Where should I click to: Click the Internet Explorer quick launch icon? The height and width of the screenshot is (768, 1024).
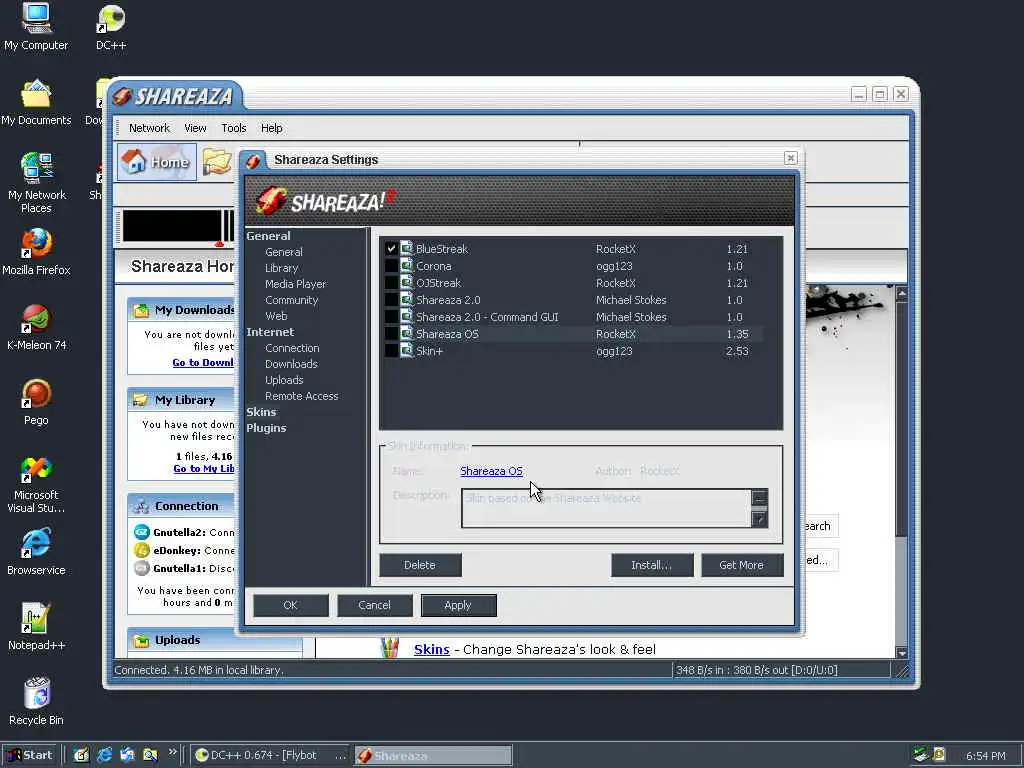(x=104, y=755)
